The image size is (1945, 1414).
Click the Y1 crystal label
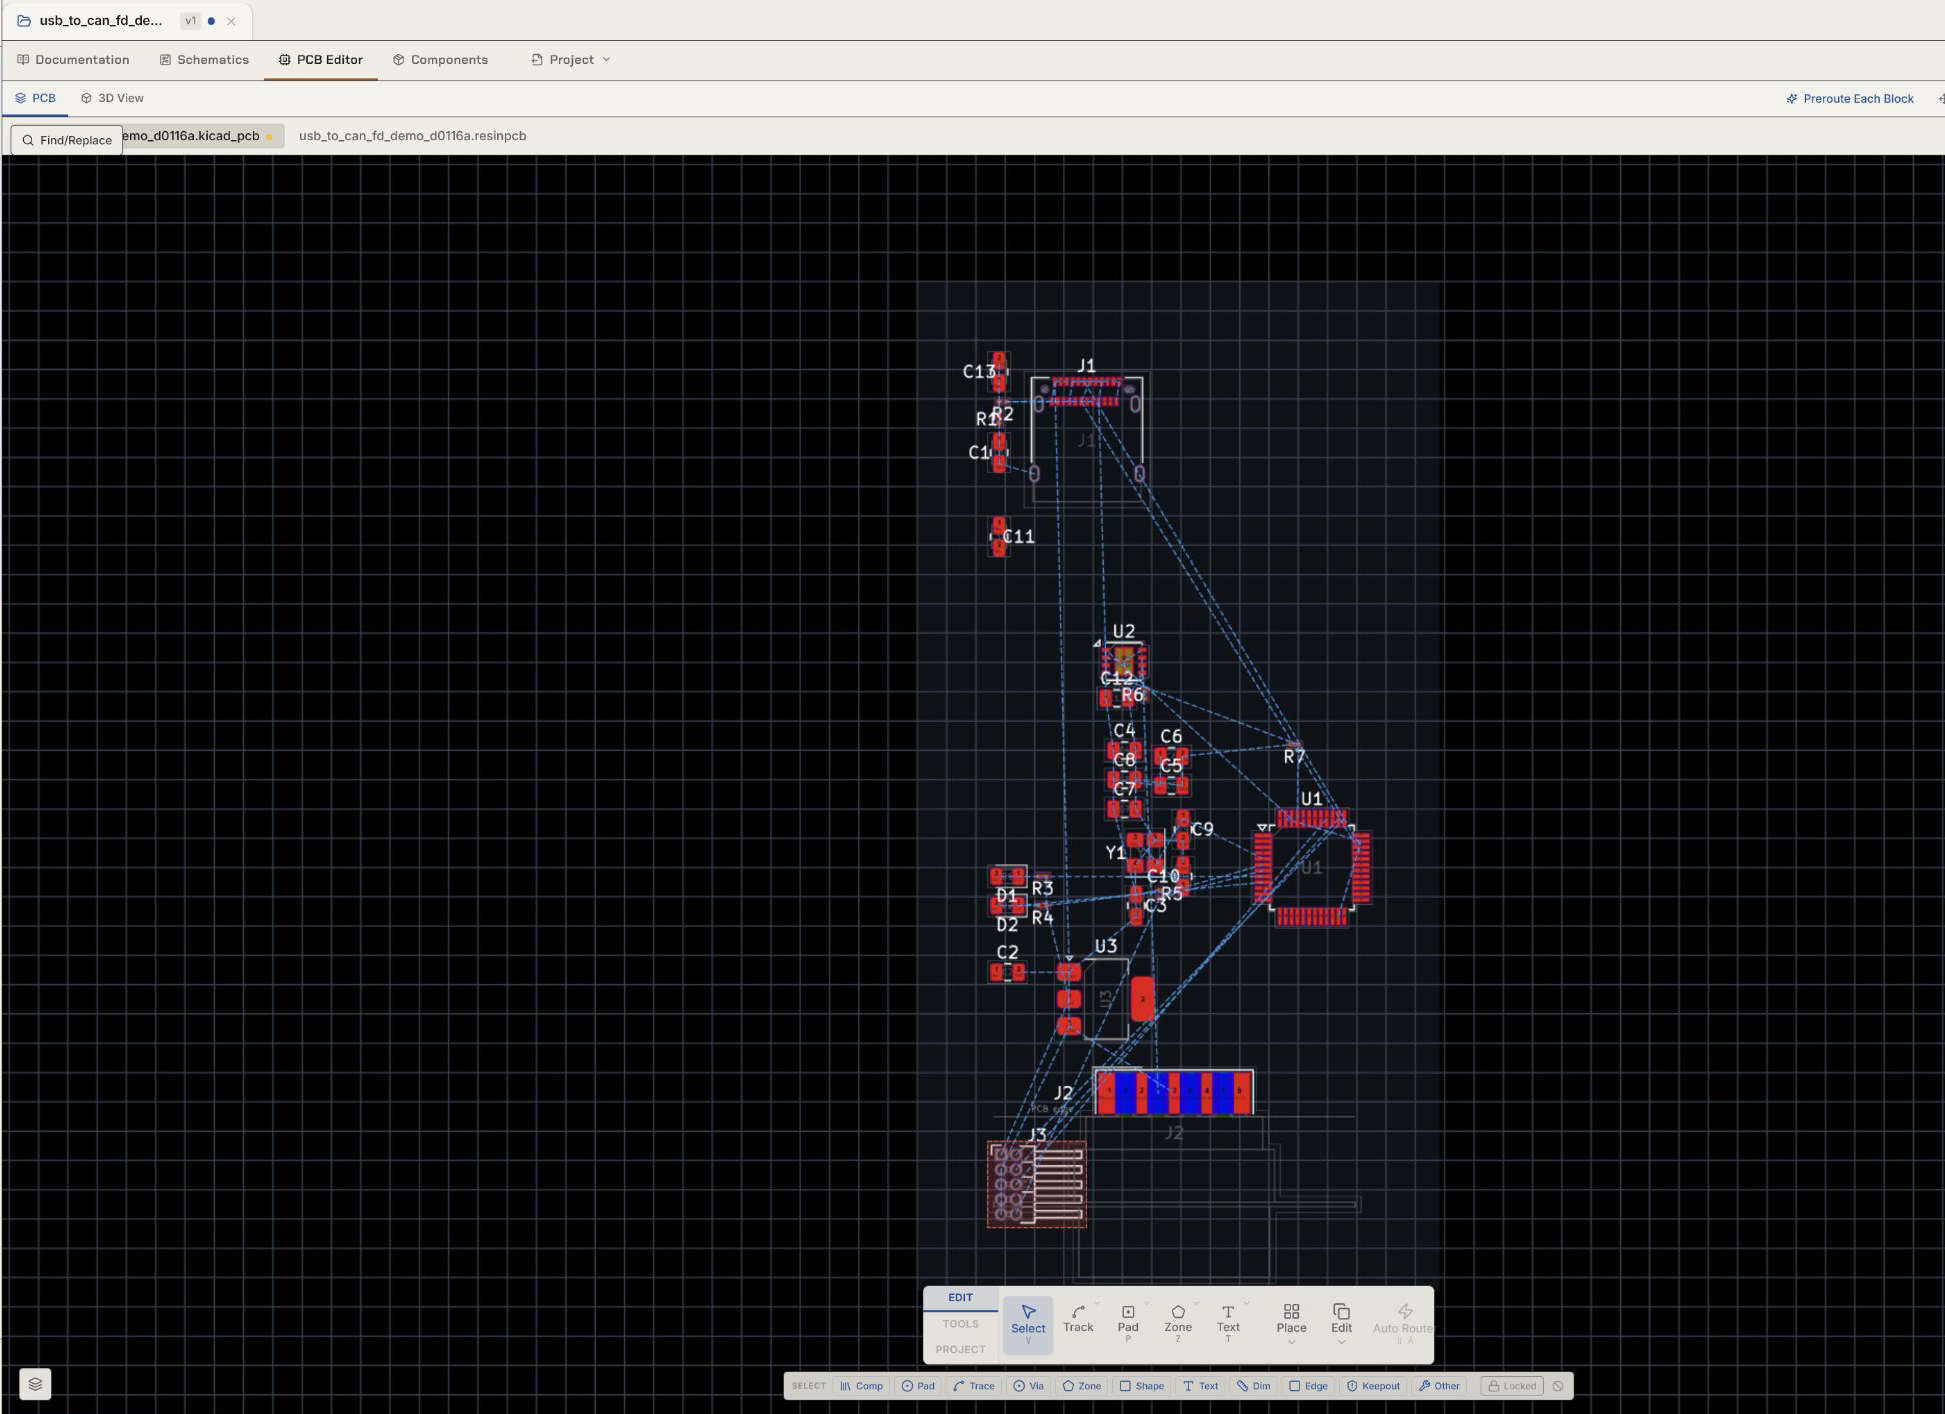click(x=1115, y=853)
